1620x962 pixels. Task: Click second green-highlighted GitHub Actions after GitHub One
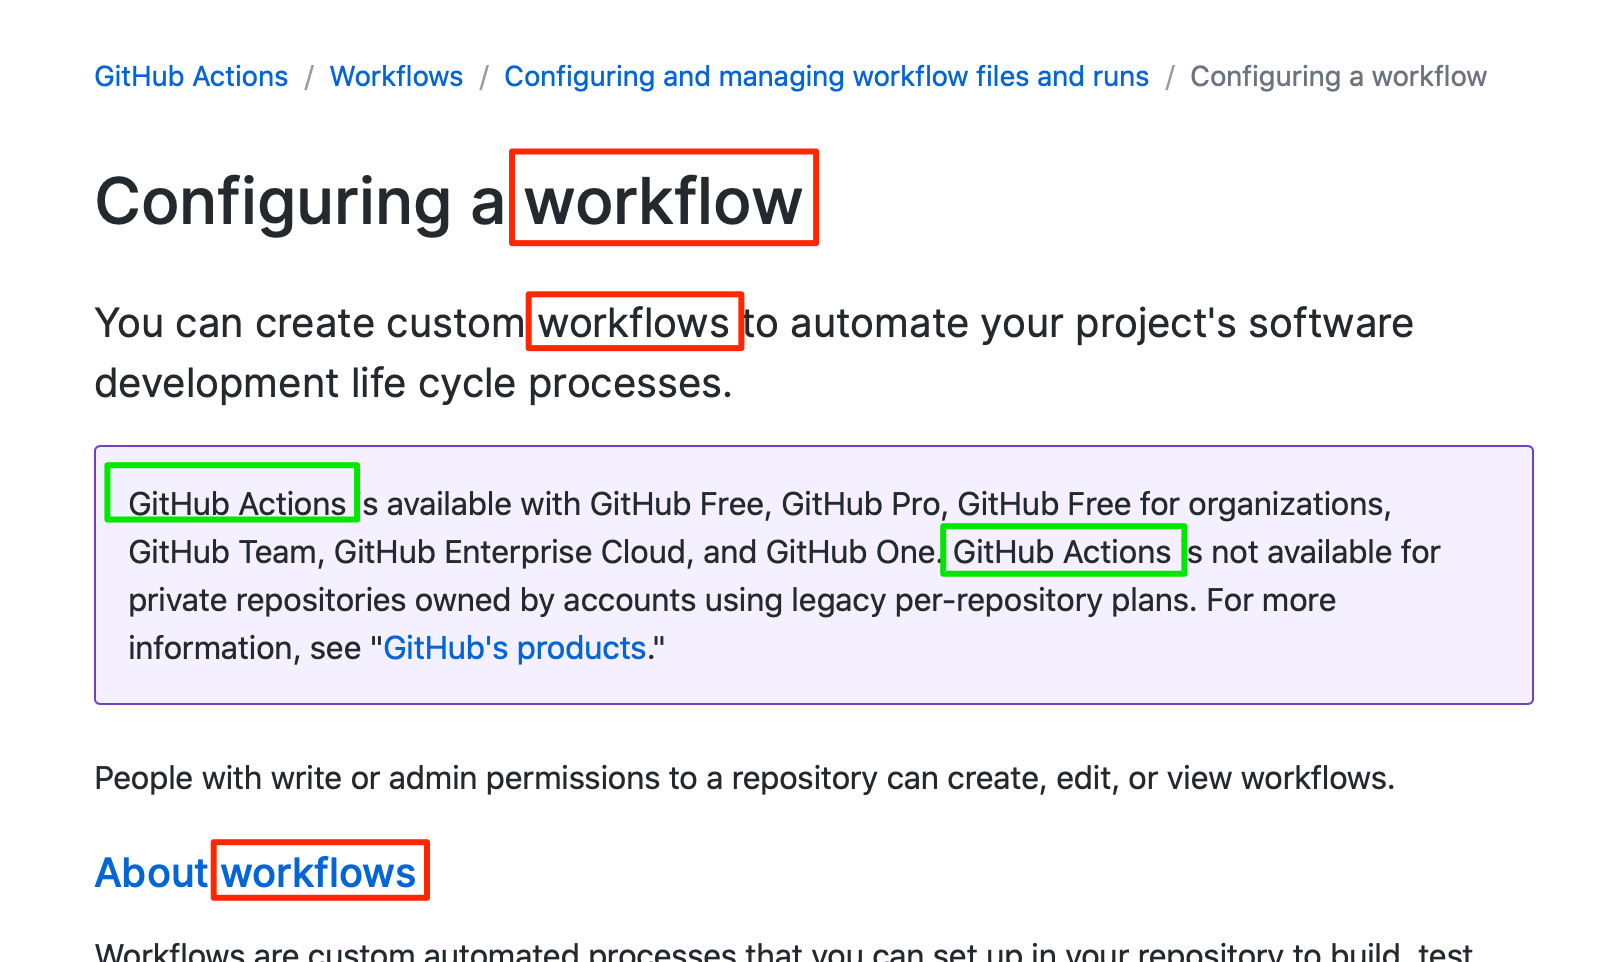[1064, 550]
